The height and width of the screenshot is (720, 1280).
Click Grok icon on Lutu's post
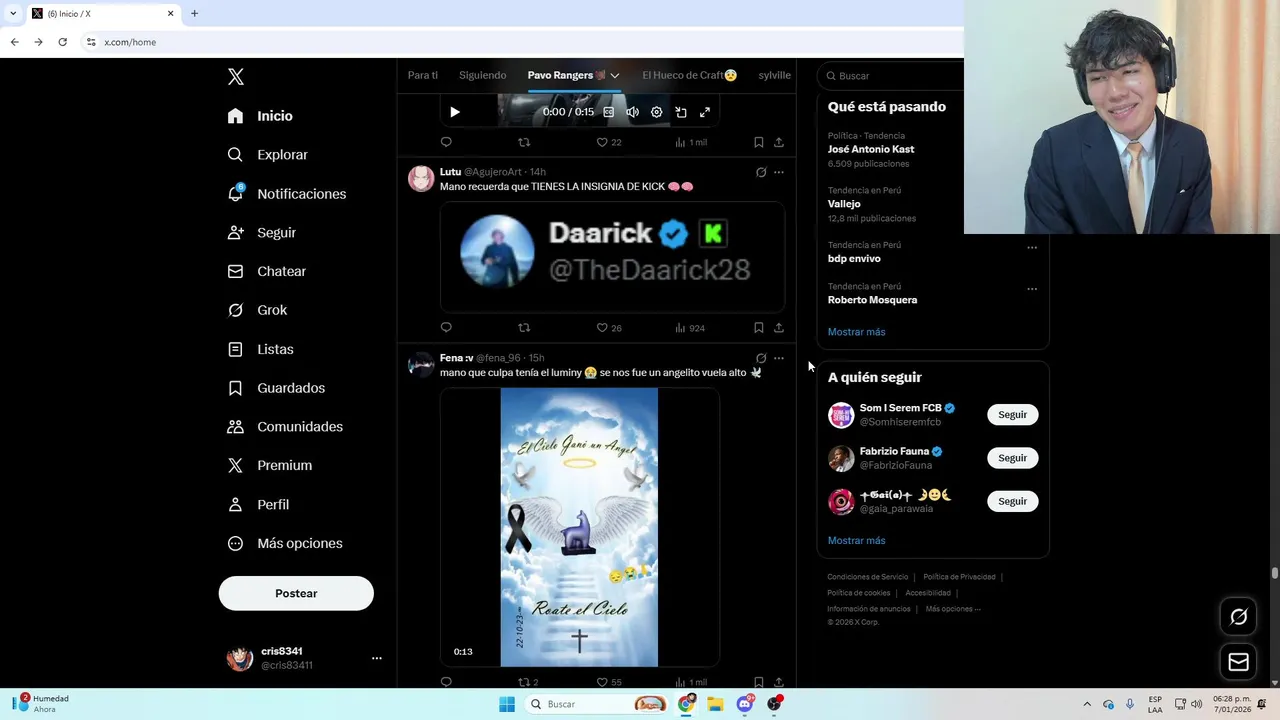point(761,172)
